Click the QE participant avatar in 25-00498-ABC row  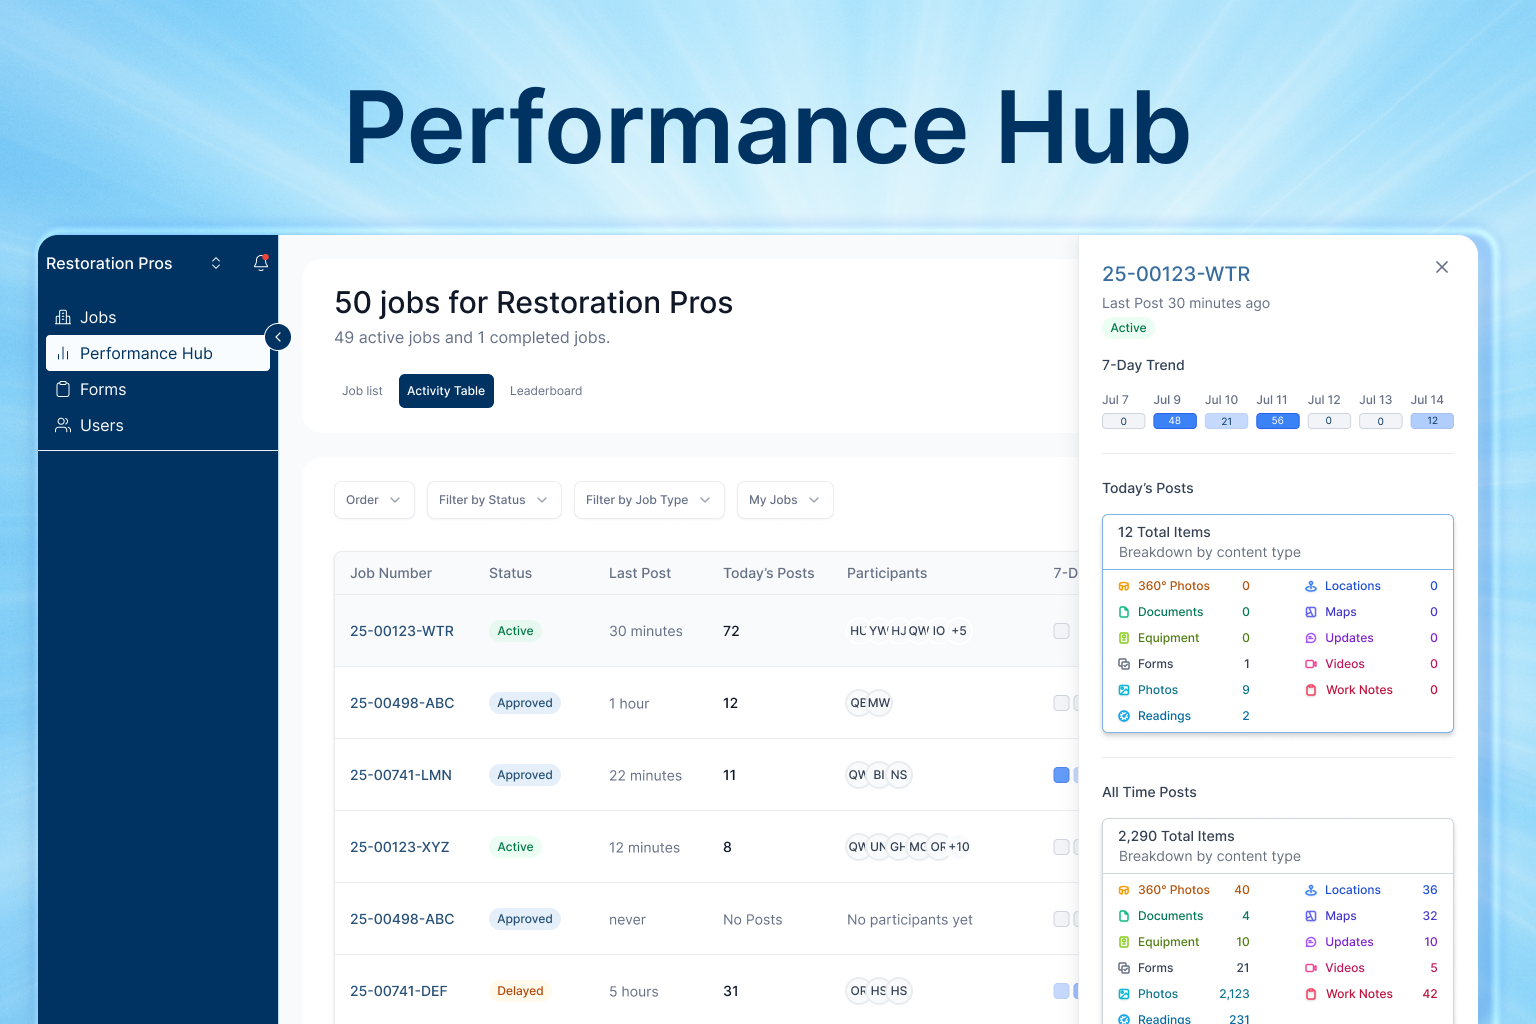pyautogui.click(x=858, y=703)
